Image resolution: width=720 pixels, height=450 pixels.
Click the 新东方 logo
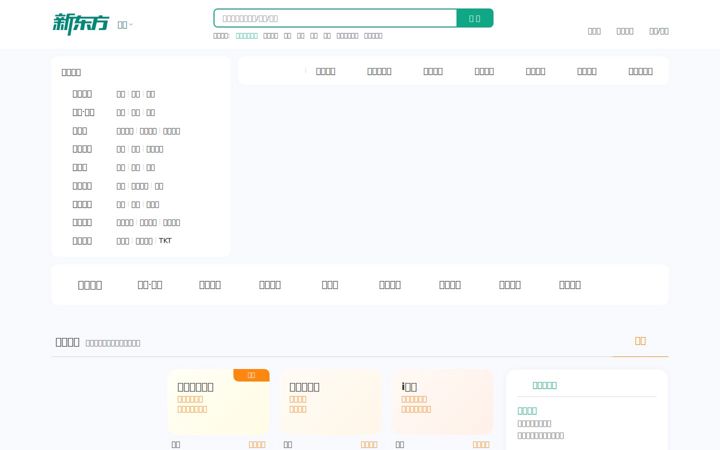[x=81, y=24]
